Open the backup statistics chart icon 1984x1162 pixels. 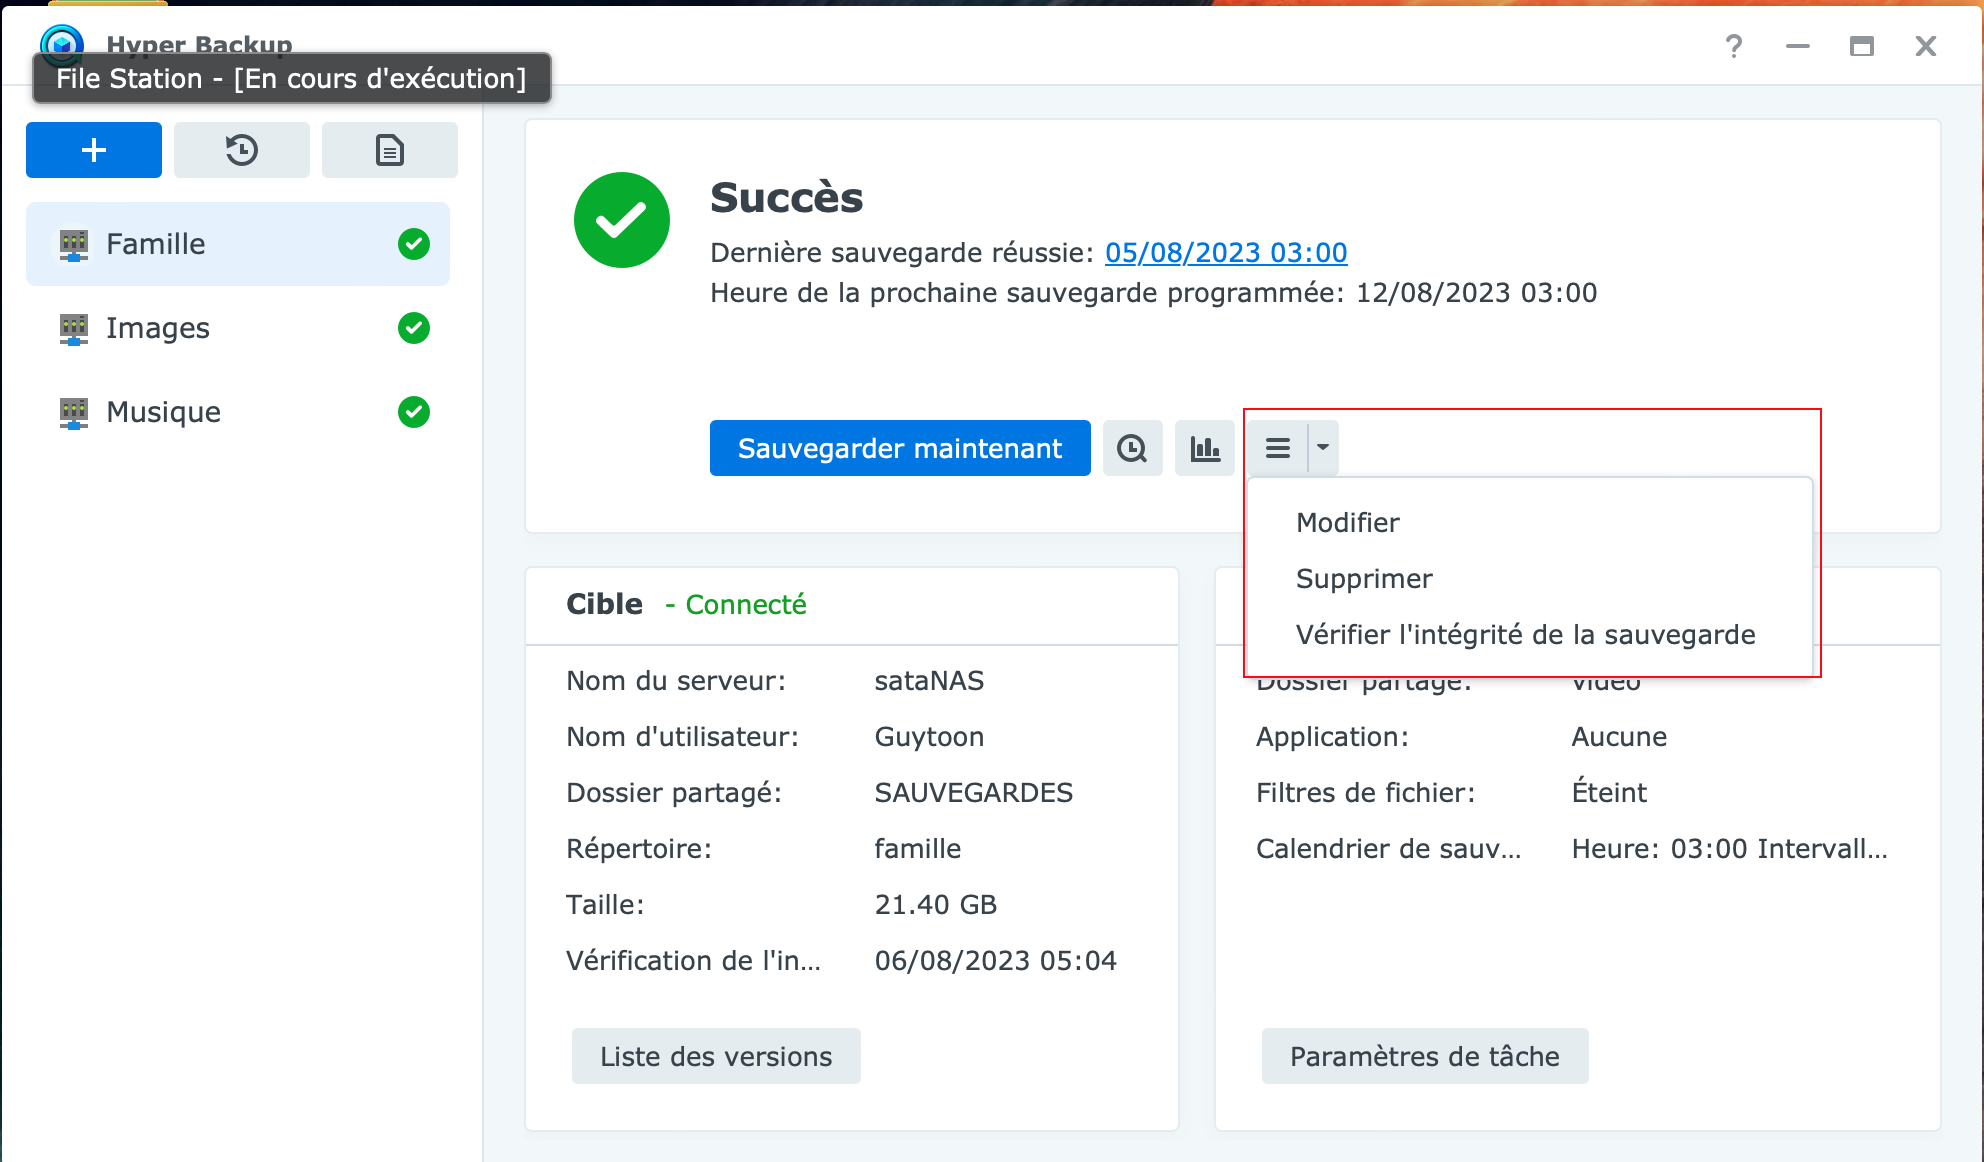coord(1204,448)
